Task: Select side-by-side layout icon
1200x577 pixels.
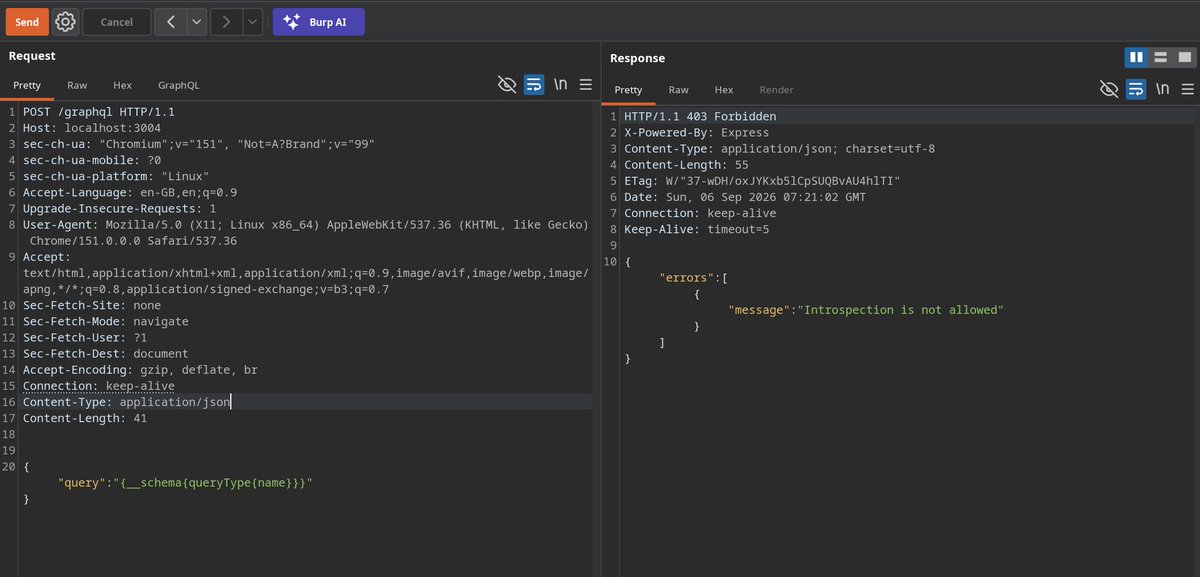Action: point(1136,57)
